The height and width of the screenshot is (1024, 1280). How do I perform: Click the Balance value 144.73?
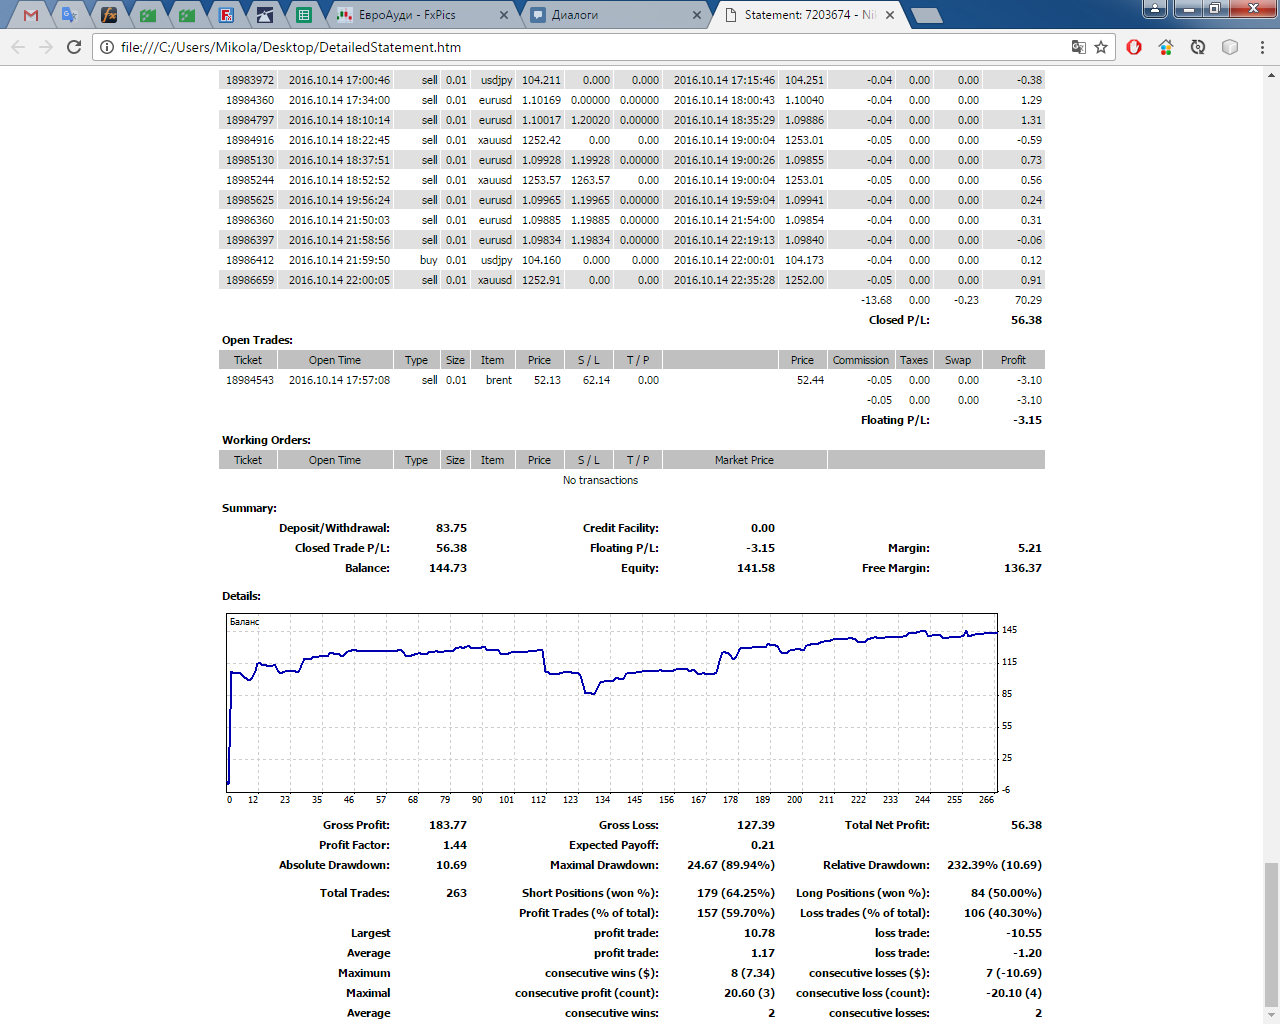pyautogui.click(x=448, y=568)
